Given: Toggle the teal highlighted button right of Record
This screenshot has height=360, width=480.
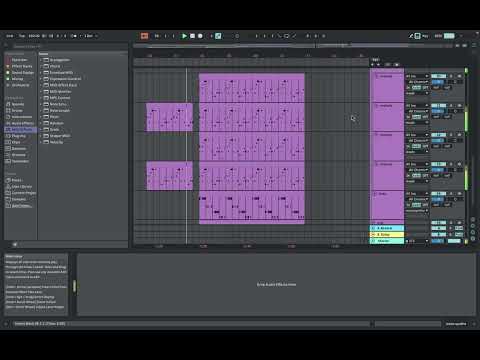Looking at the screenshot, I should tap(218, 36).
